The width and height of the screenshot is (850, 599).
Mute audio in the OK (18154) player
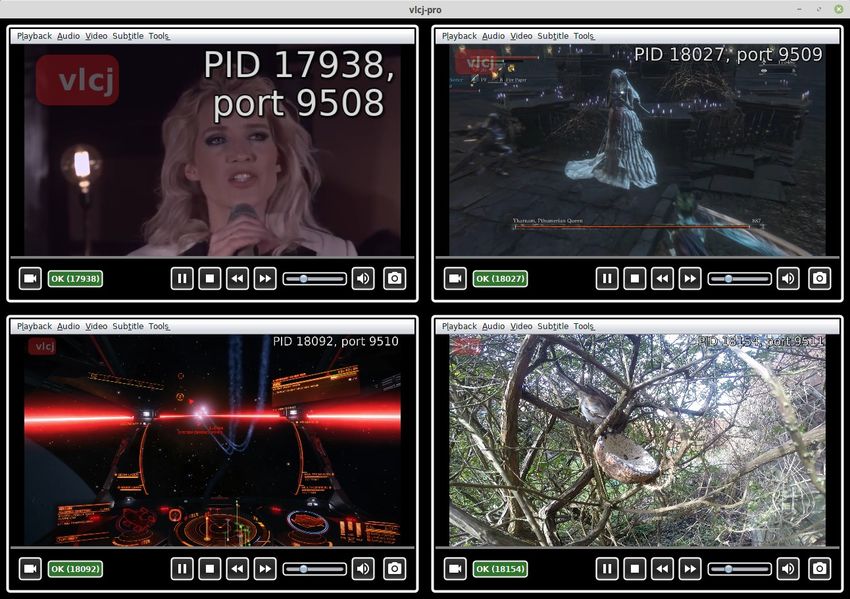788,569
